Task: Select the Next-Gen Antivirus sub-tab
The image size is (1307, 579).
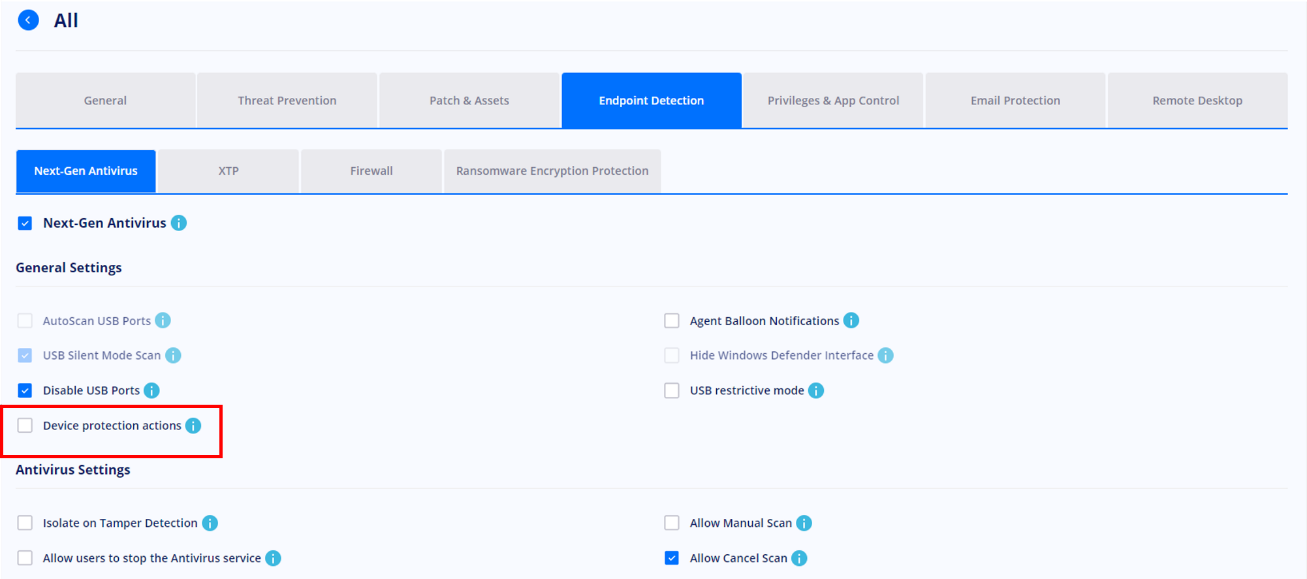Action: tap(86, 171)
